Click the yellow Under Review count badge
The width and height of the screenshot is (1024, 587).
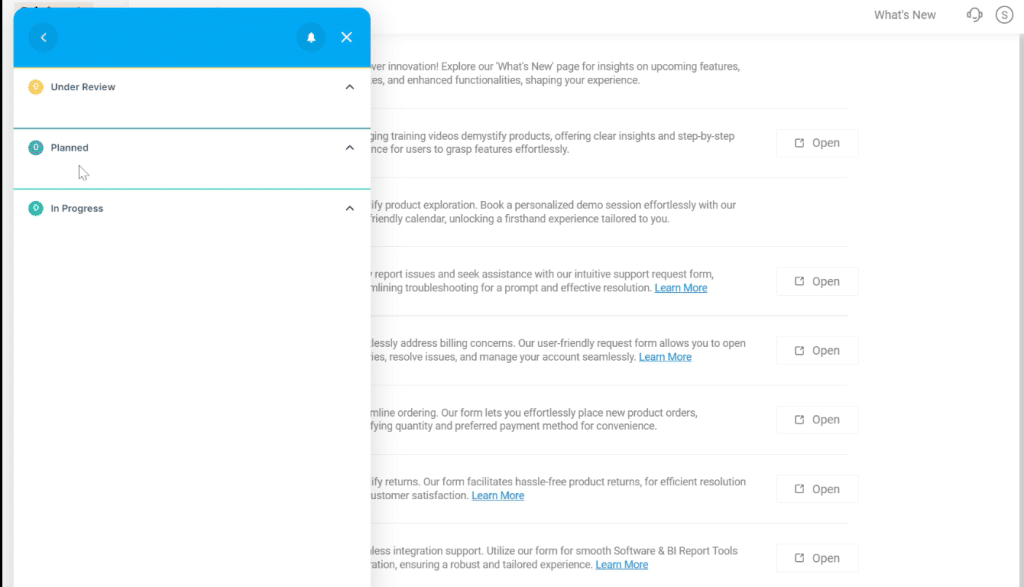pyautogui.click(x=36, y=87)
